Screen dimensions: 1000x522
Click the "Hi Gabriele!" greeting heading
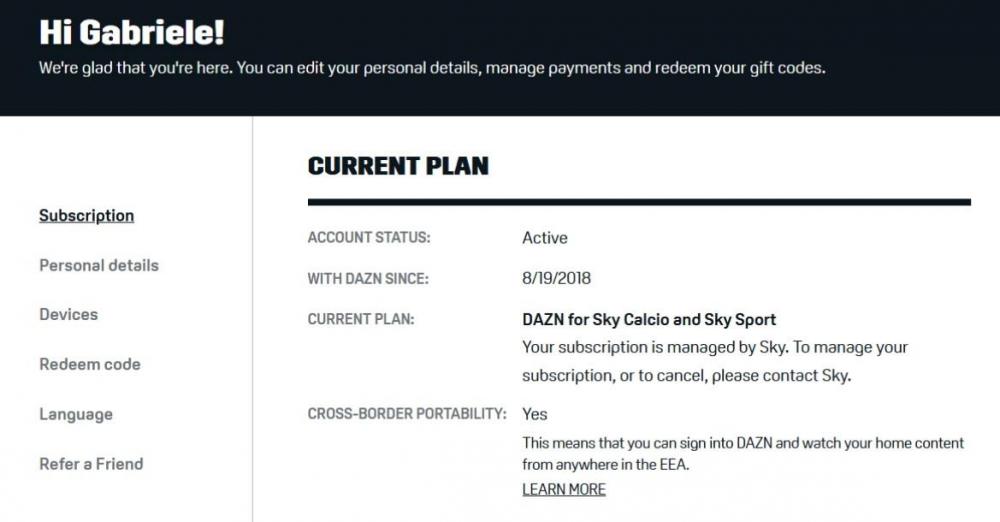(x=132, y=33)
